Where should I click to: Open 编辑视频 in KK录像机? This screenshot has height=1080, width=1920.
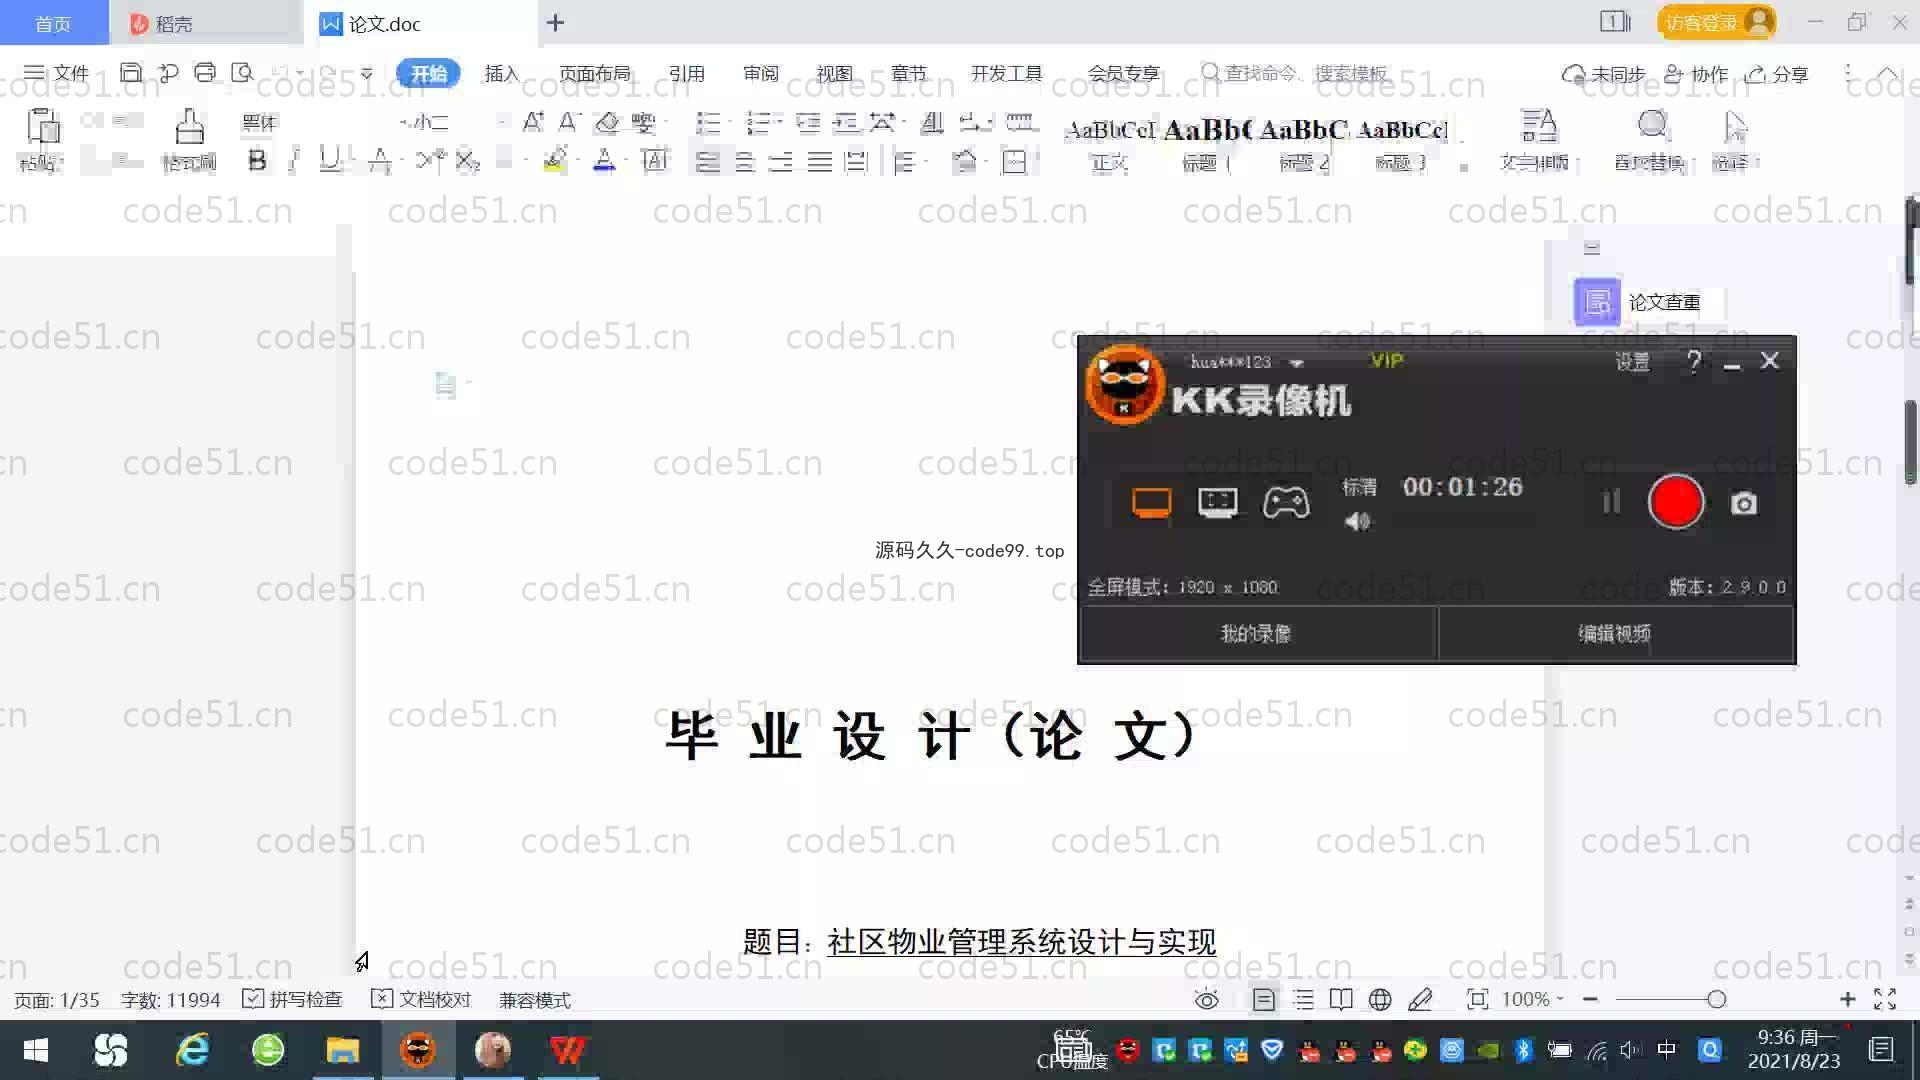click(x=1615, y=633)
